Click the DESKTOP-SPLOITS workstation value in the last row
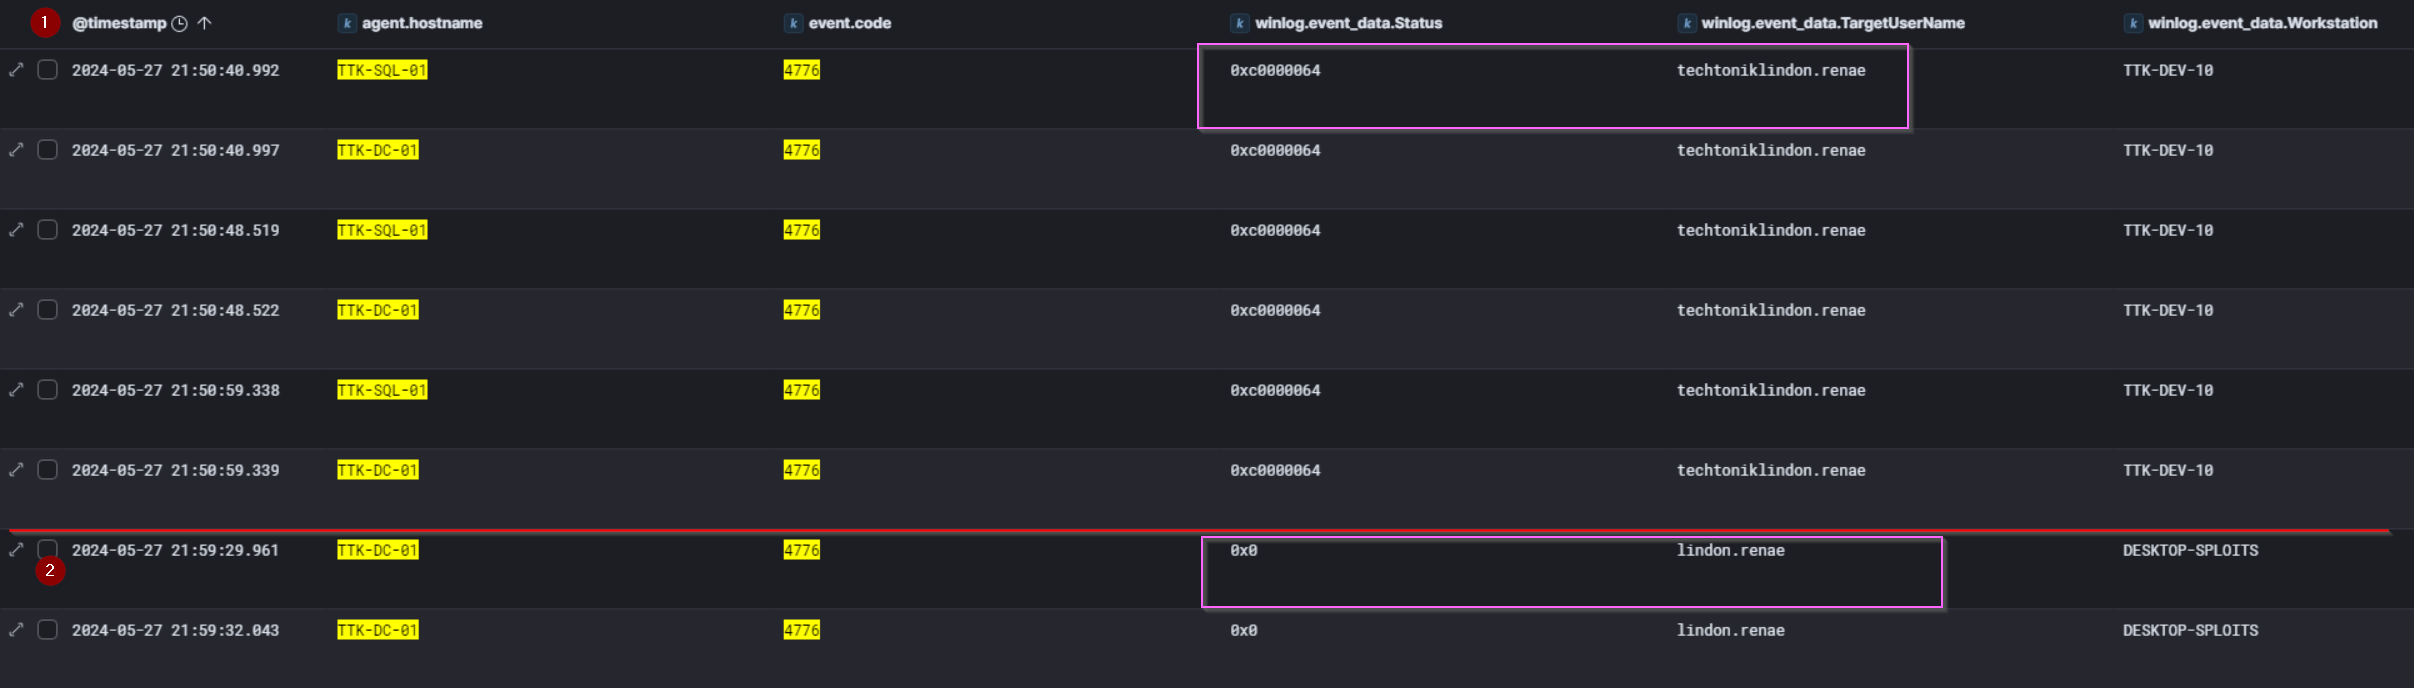Screen dimensions: 2414x688 2190,630
